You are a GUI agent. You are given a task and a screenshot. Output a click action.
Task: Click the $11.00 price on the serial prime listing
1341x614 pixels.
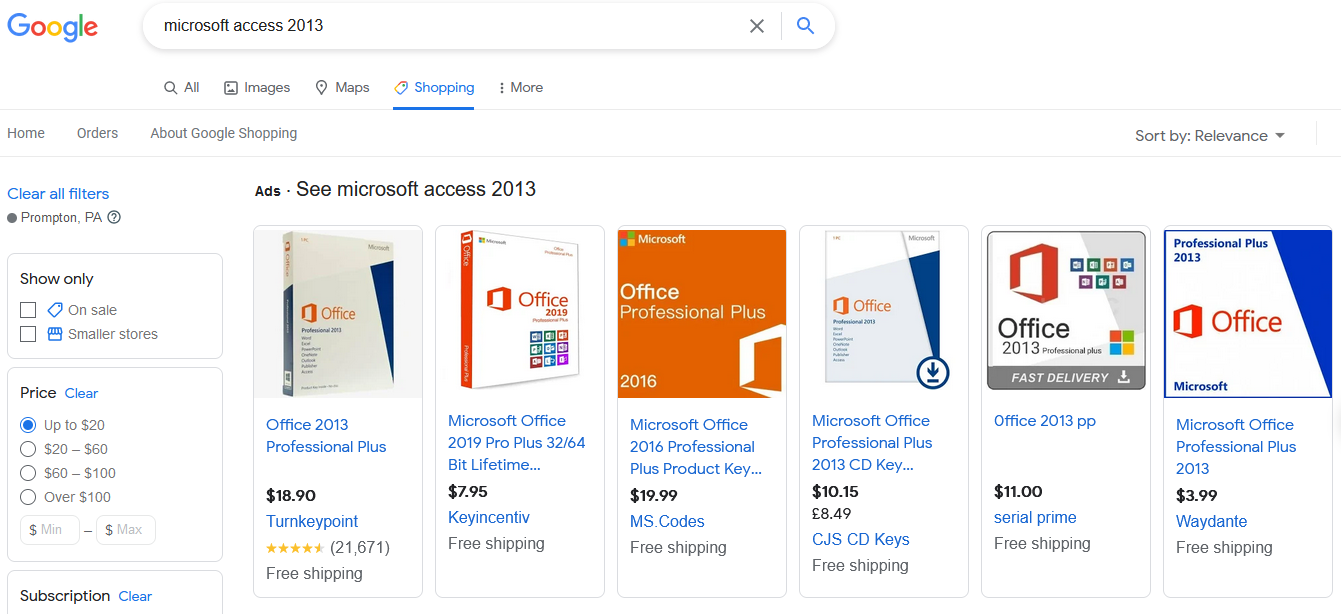[1018, 491]
